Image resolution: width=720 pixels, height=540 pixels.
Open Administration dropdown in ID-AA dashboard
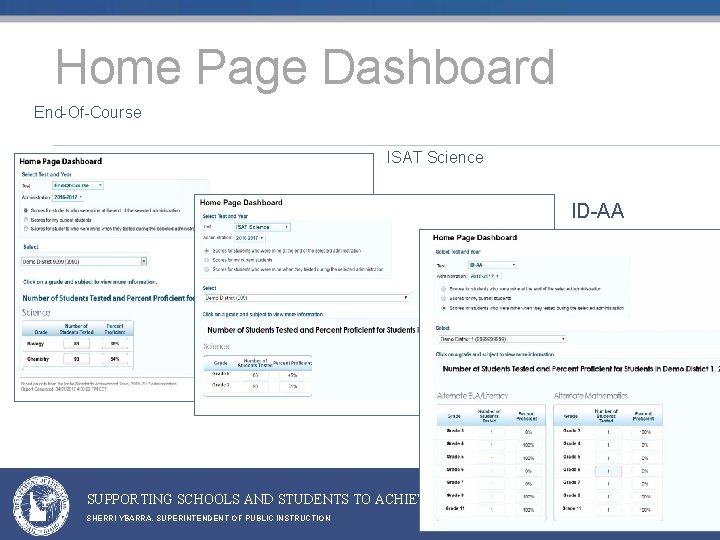tap(484, 276)
